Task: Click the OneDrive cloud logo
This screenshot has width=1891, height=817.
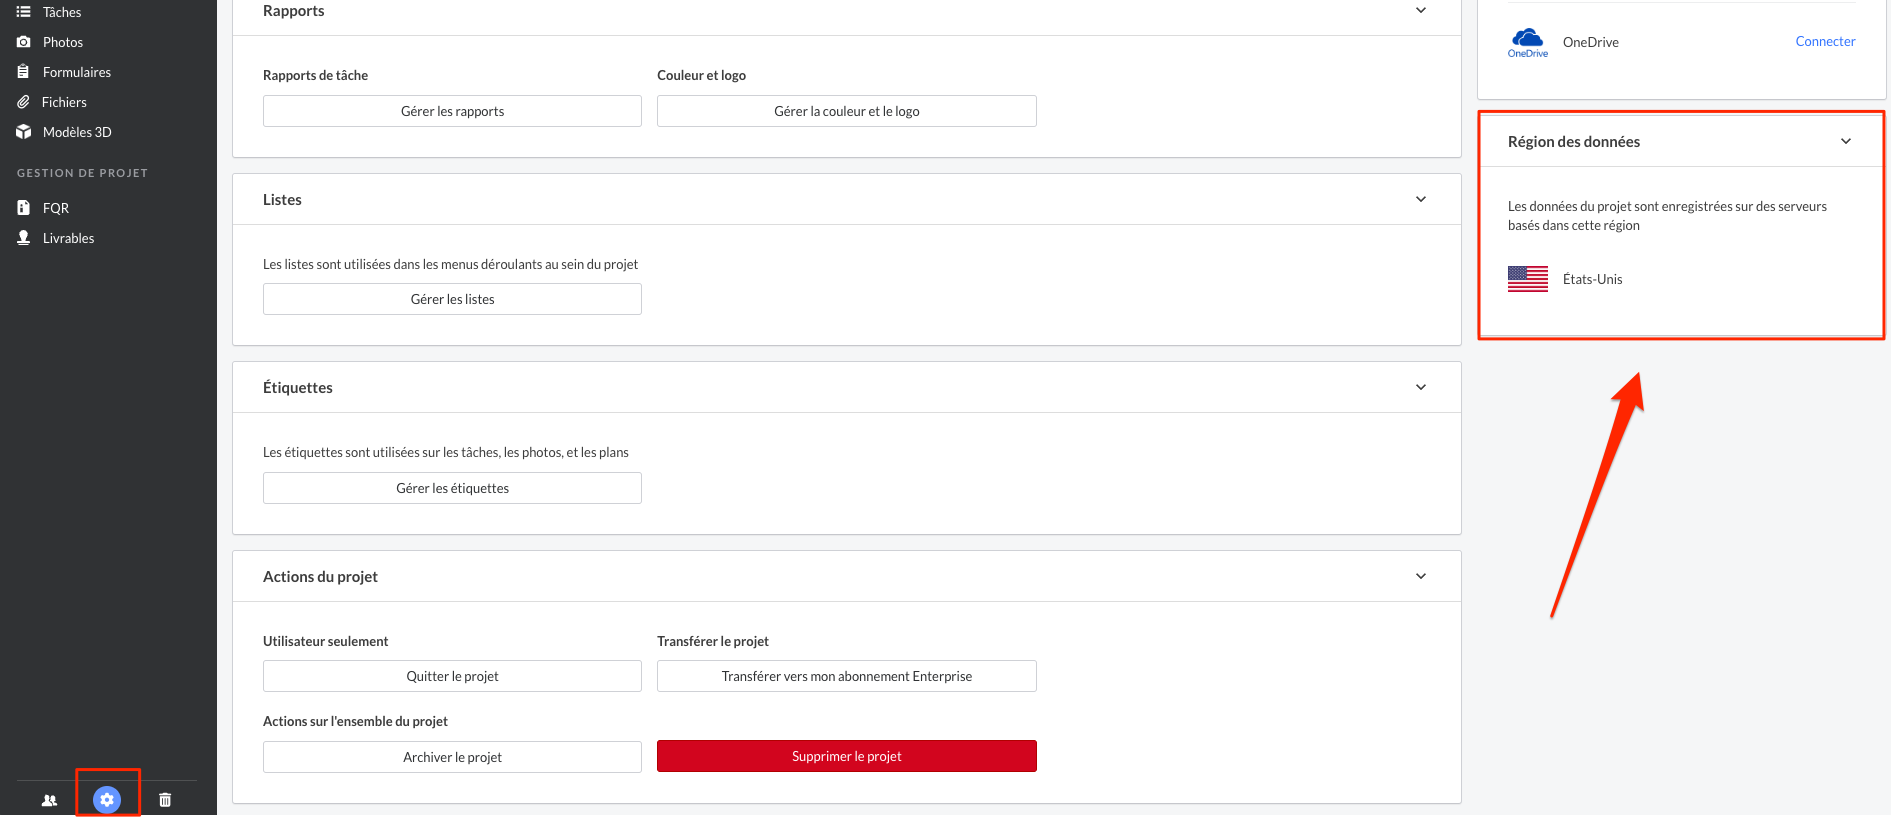Action: point(1527,42)
